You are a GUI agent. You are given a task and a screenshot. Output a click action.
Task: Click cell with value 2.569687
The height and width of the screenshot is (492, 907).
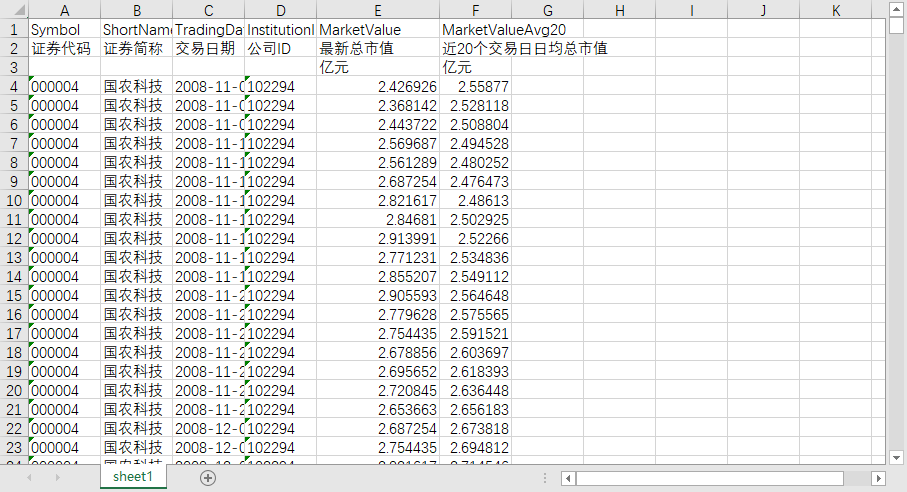[x=378, y=144]
